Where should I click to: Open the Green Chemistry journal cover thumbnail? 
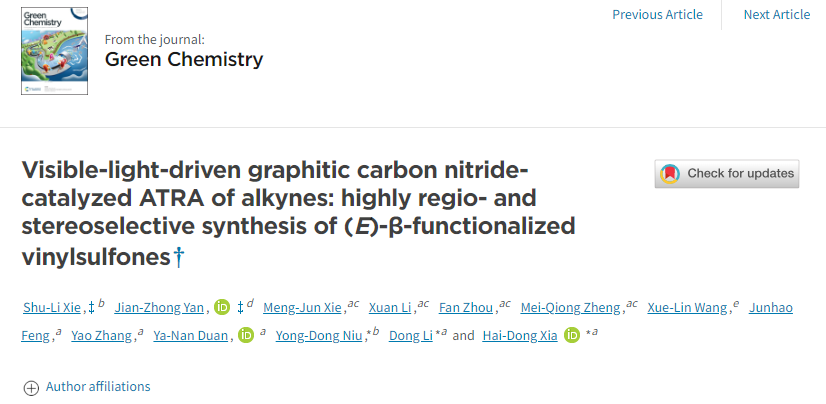pos(54,51)
